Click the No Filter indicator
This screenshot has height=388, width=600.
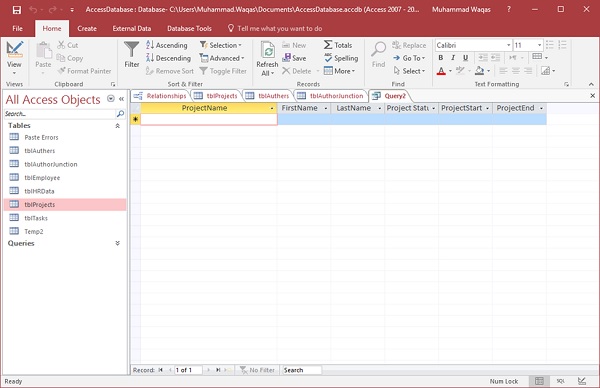[x=257, y=370]
